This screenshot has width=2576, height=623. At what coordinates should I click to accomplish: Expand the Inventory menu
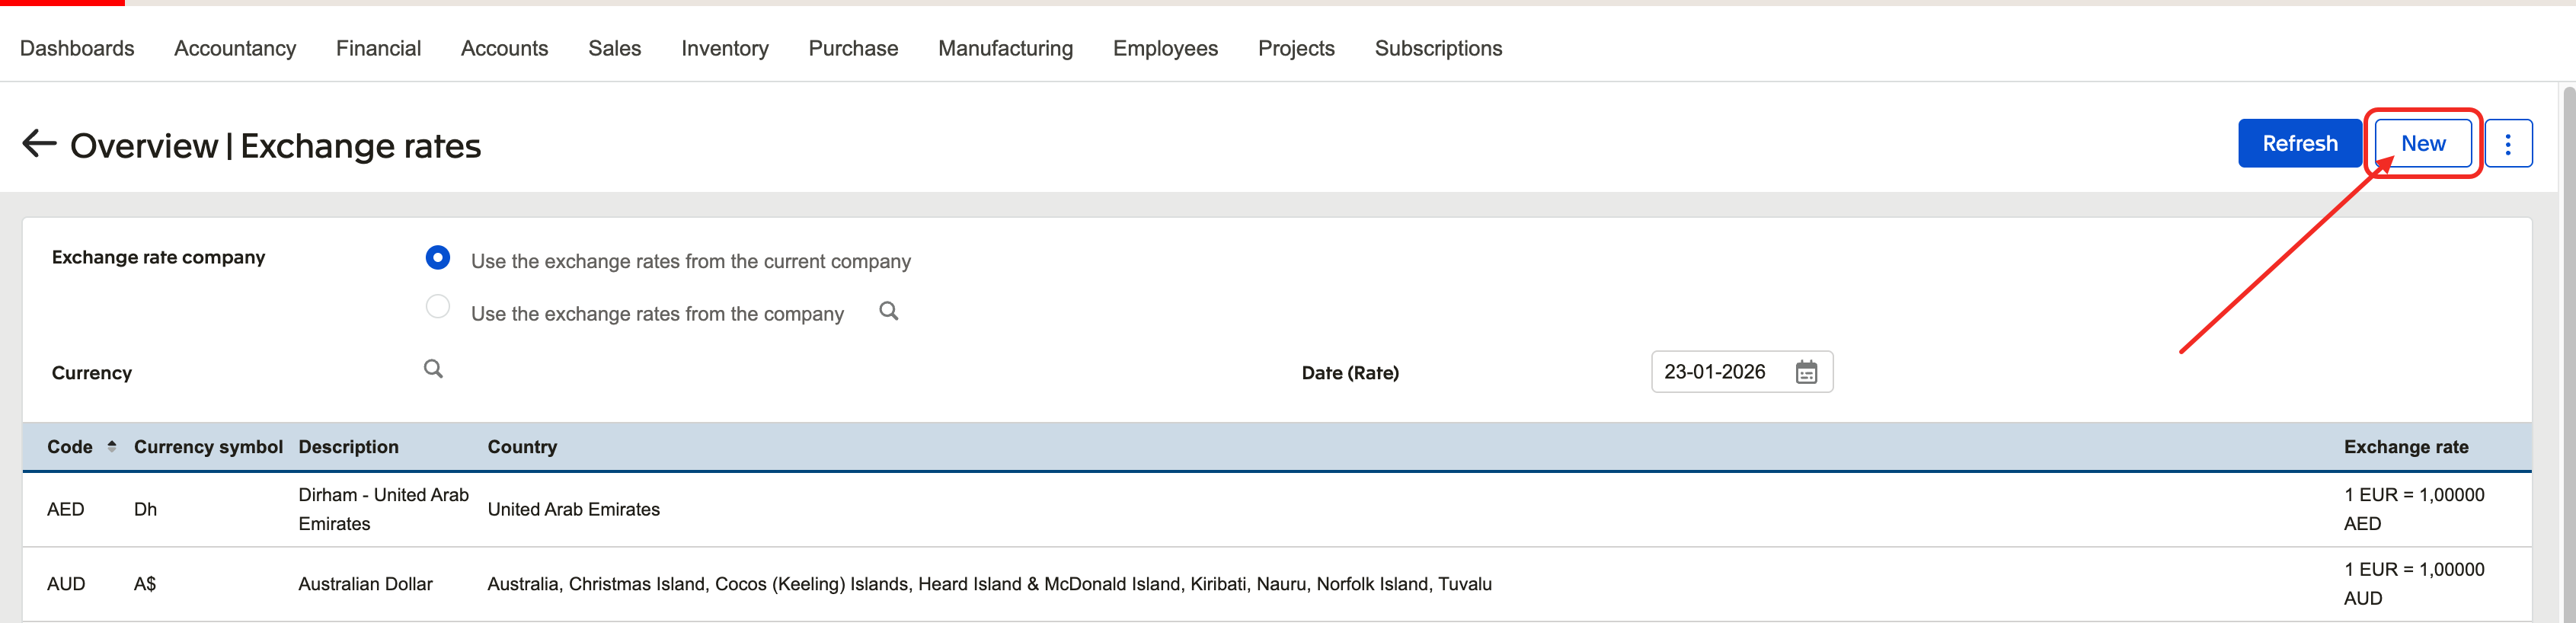click(x=724, y=48)
